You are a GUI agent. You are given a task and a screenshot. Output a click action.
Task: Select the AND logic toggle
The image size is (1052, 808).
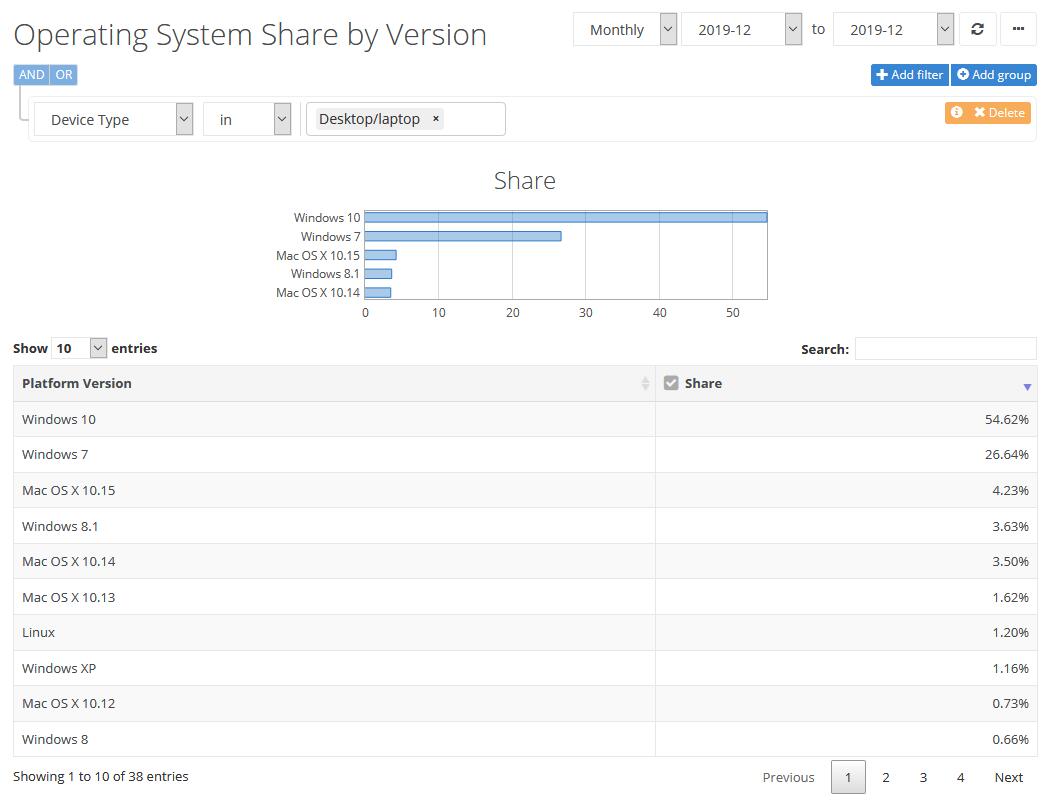click(32, 75)
